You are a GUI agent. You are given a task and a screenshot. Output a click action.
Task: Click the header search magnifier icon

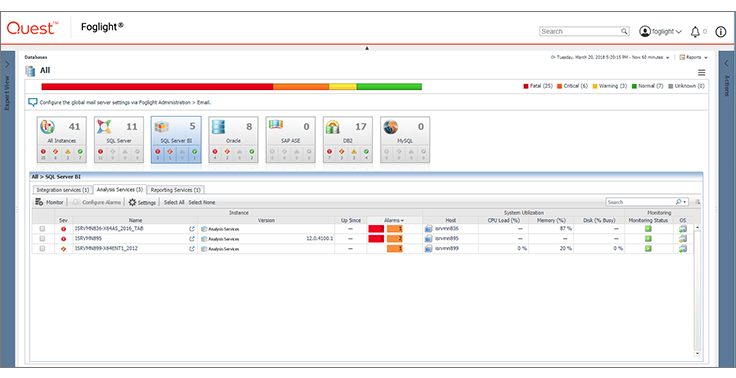pos(624,31)
